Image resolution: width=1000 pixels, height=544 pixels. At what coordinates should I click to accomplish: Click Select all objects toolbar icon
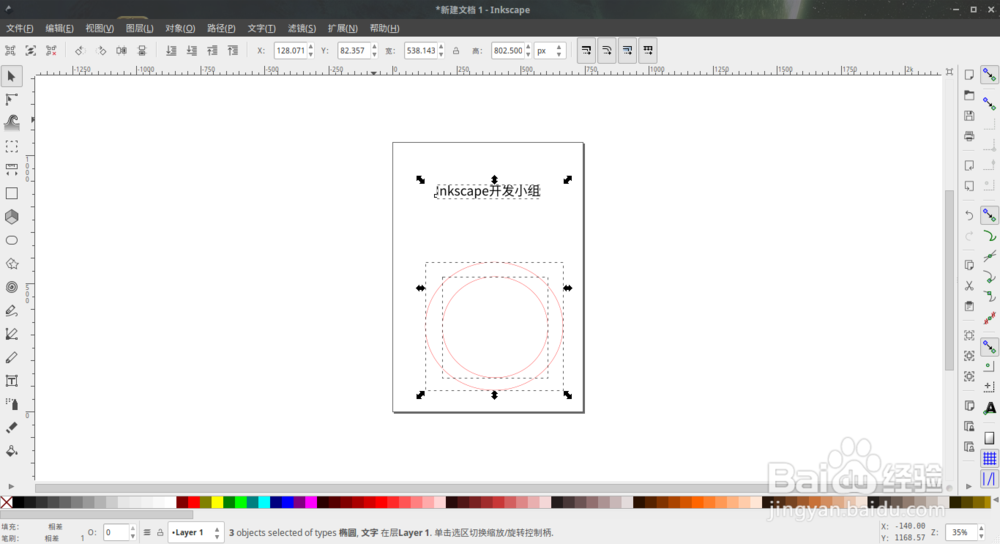pyautogui.click(x=10, y=50)
